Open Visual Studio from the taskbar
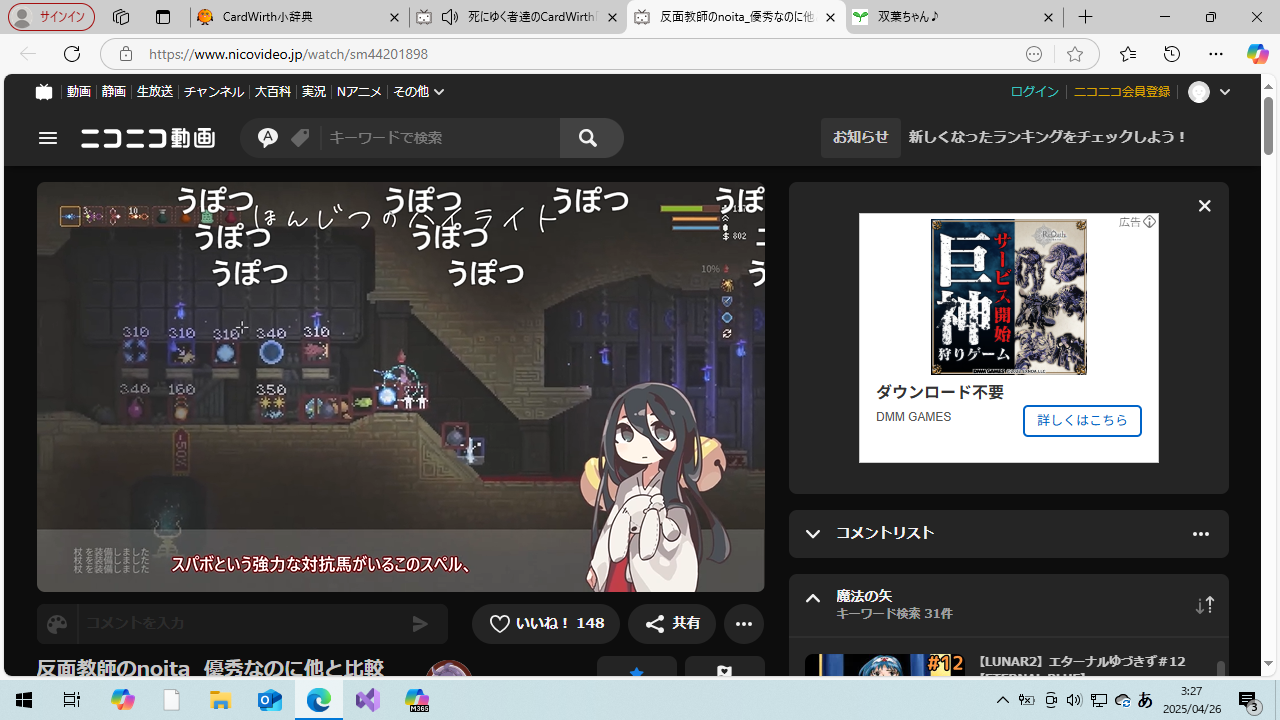 point(368,700)
